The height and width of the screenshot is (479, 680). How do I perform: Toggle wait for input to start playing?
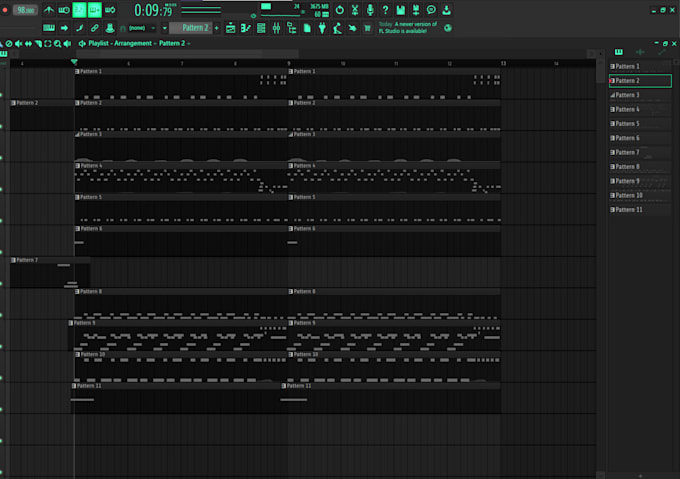tap(64, 10)
